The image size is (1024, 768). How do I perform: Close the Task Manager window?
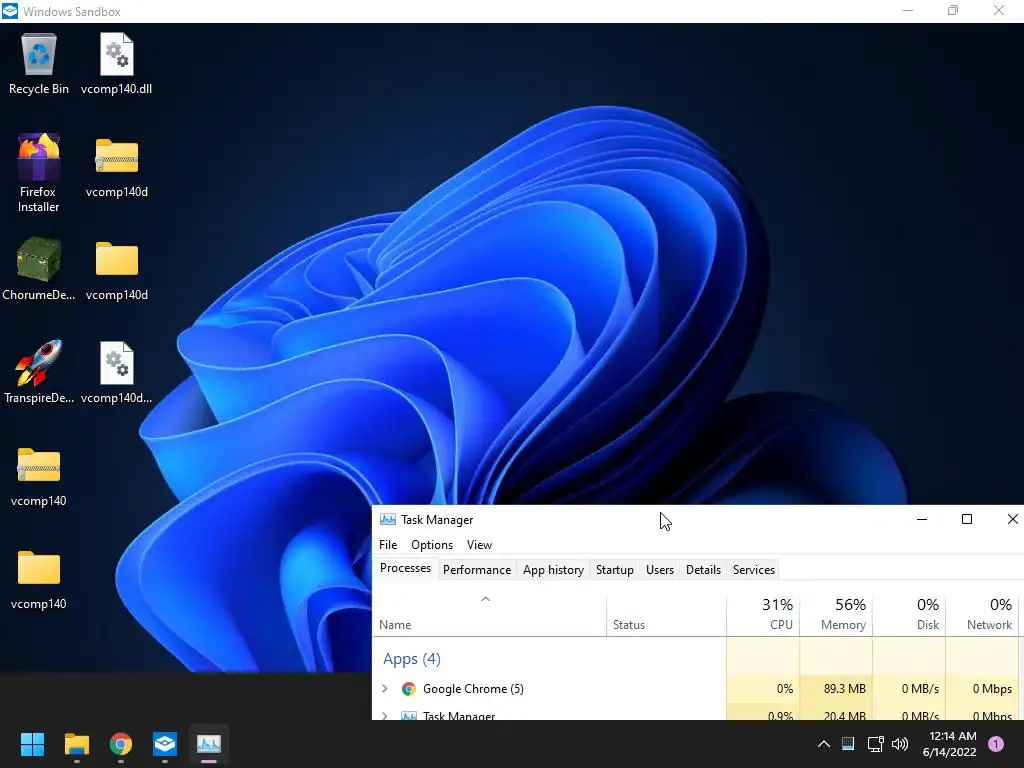(1012, 519)
